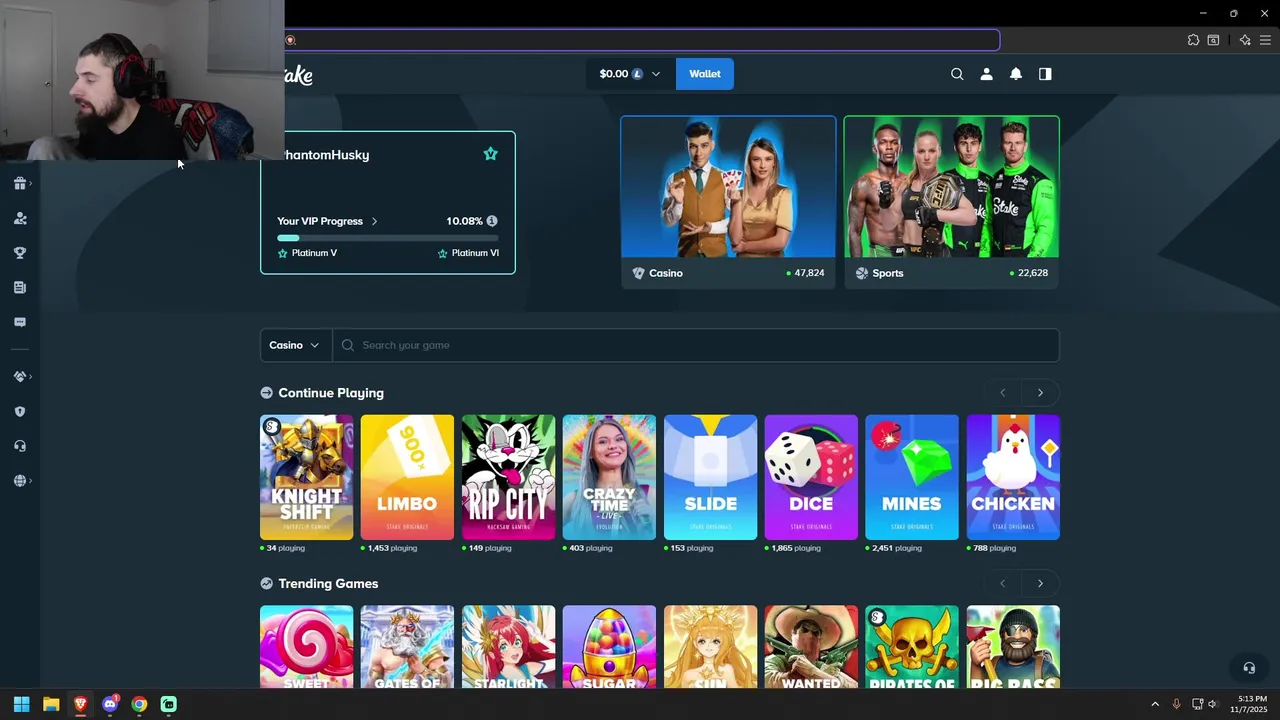Open the blog news icon in sidebar
The height and width of the screenshot is (720, 1280).
[x=19, y=288]
